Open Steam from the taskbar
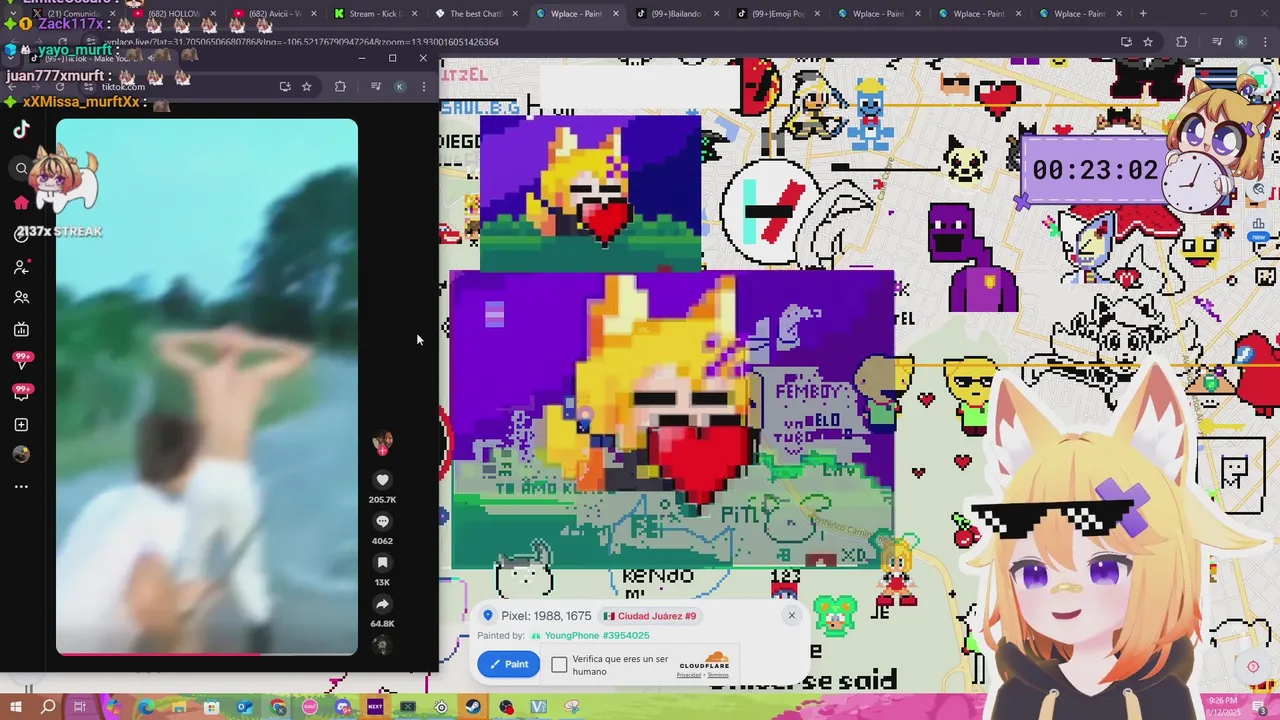Screen dimensions: 1280x720 pos(473,707)
